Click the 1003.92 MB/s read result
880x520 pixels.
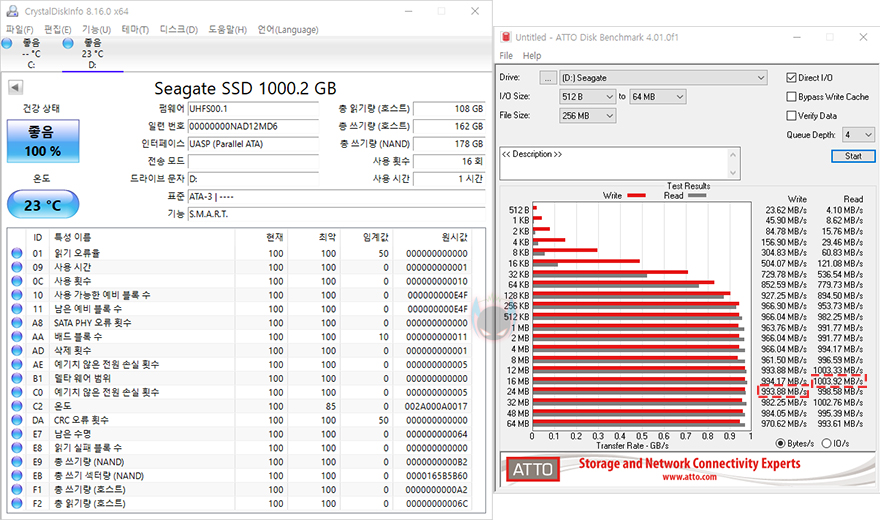[x=838, y=381]
